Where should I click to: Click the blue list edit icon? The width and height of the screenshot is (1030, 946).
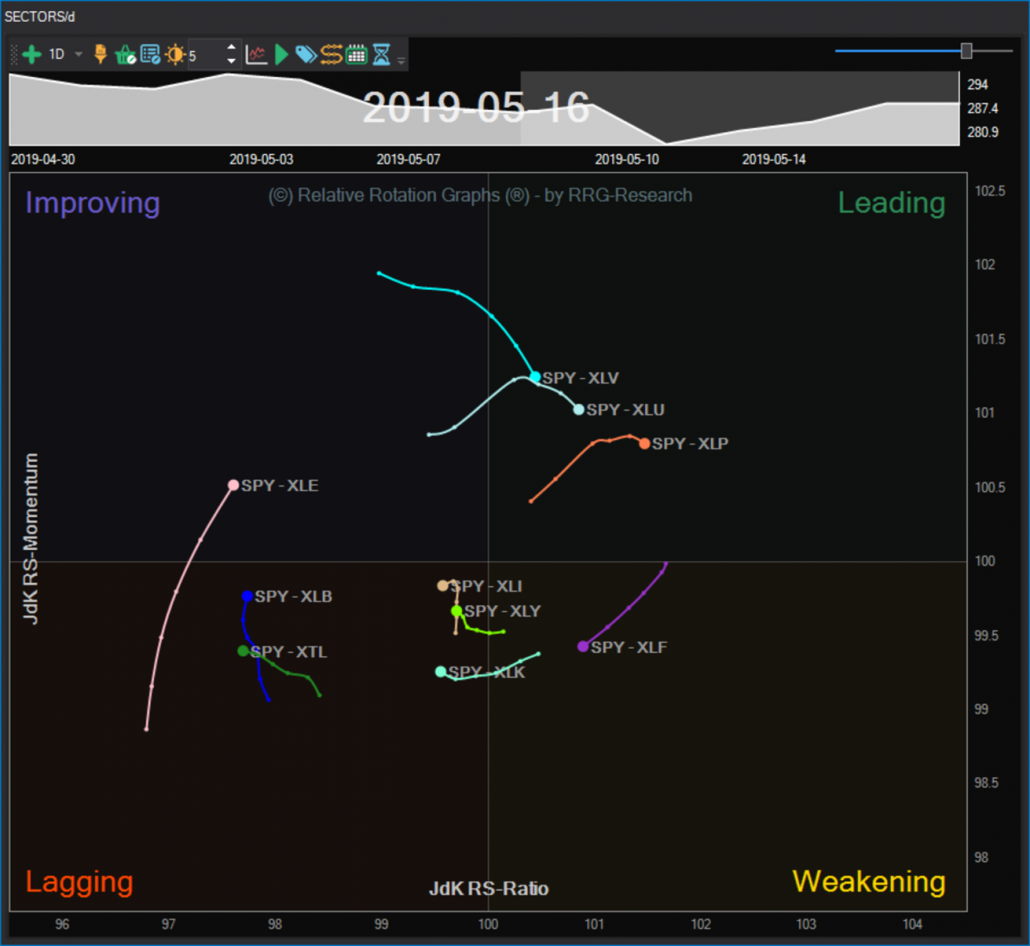tap(150, 55)
